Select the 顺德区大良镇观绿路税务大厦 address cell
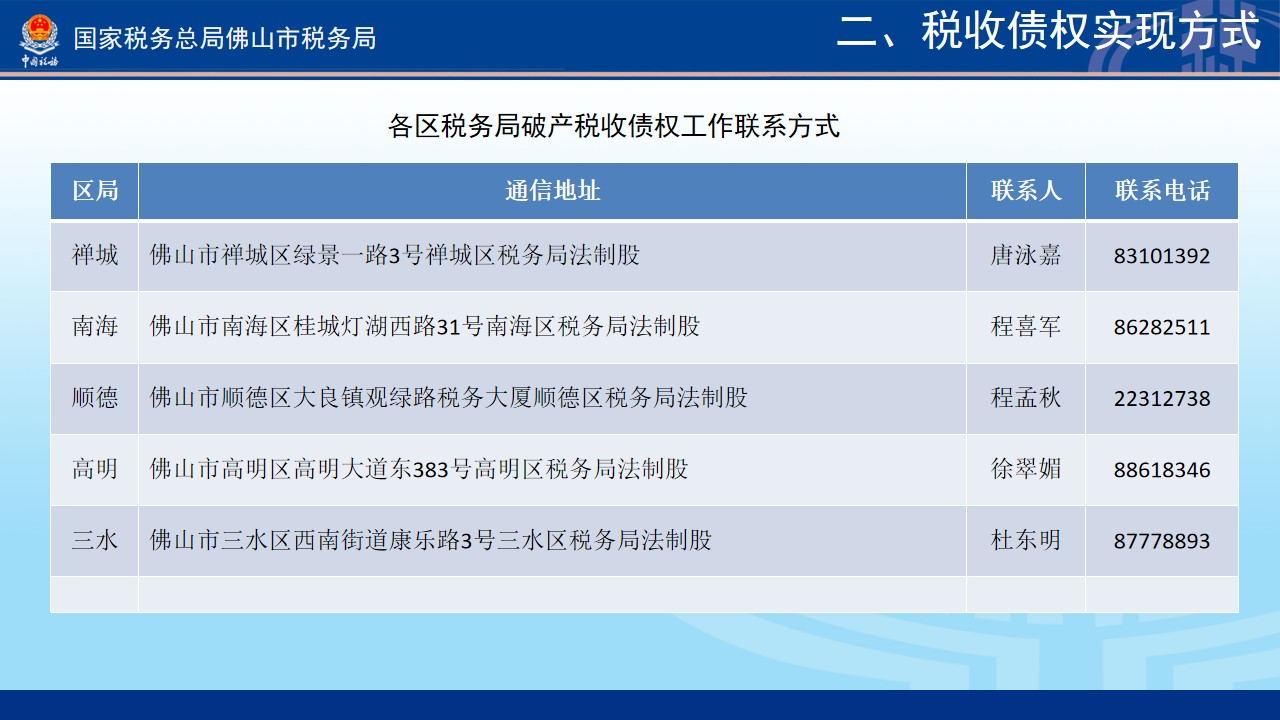This screenshot has height=720, width=1280. [x=553, y=398]
